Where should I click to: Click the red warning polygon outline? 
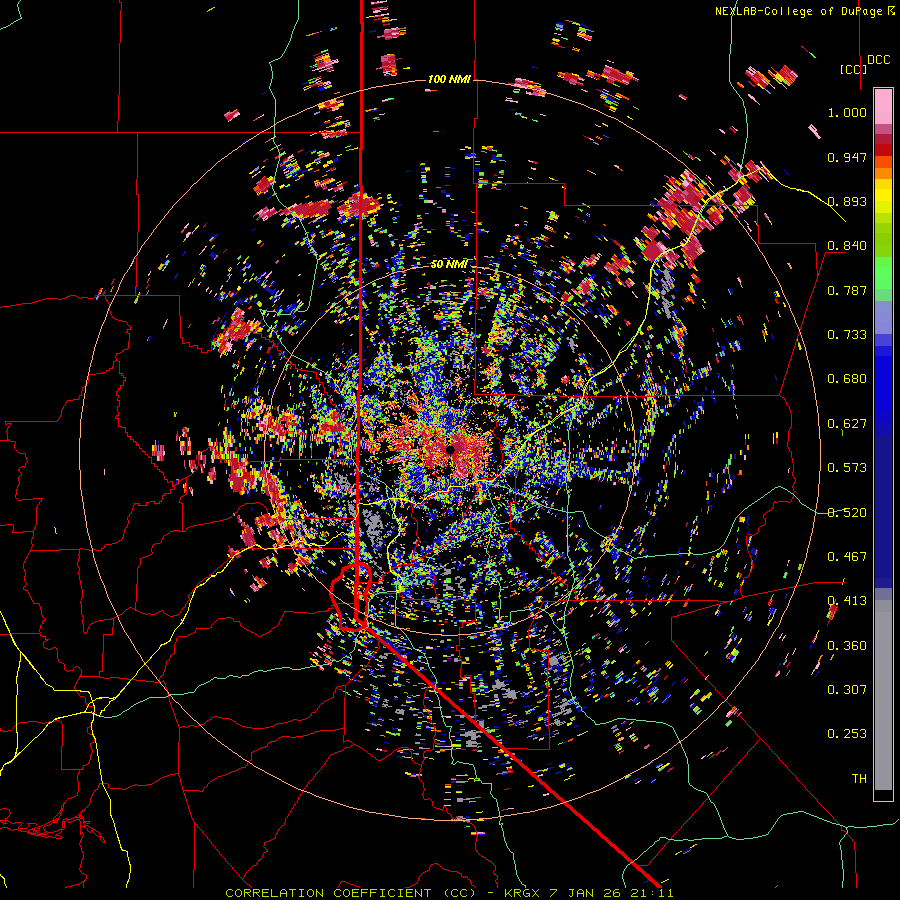click(351, 597)
